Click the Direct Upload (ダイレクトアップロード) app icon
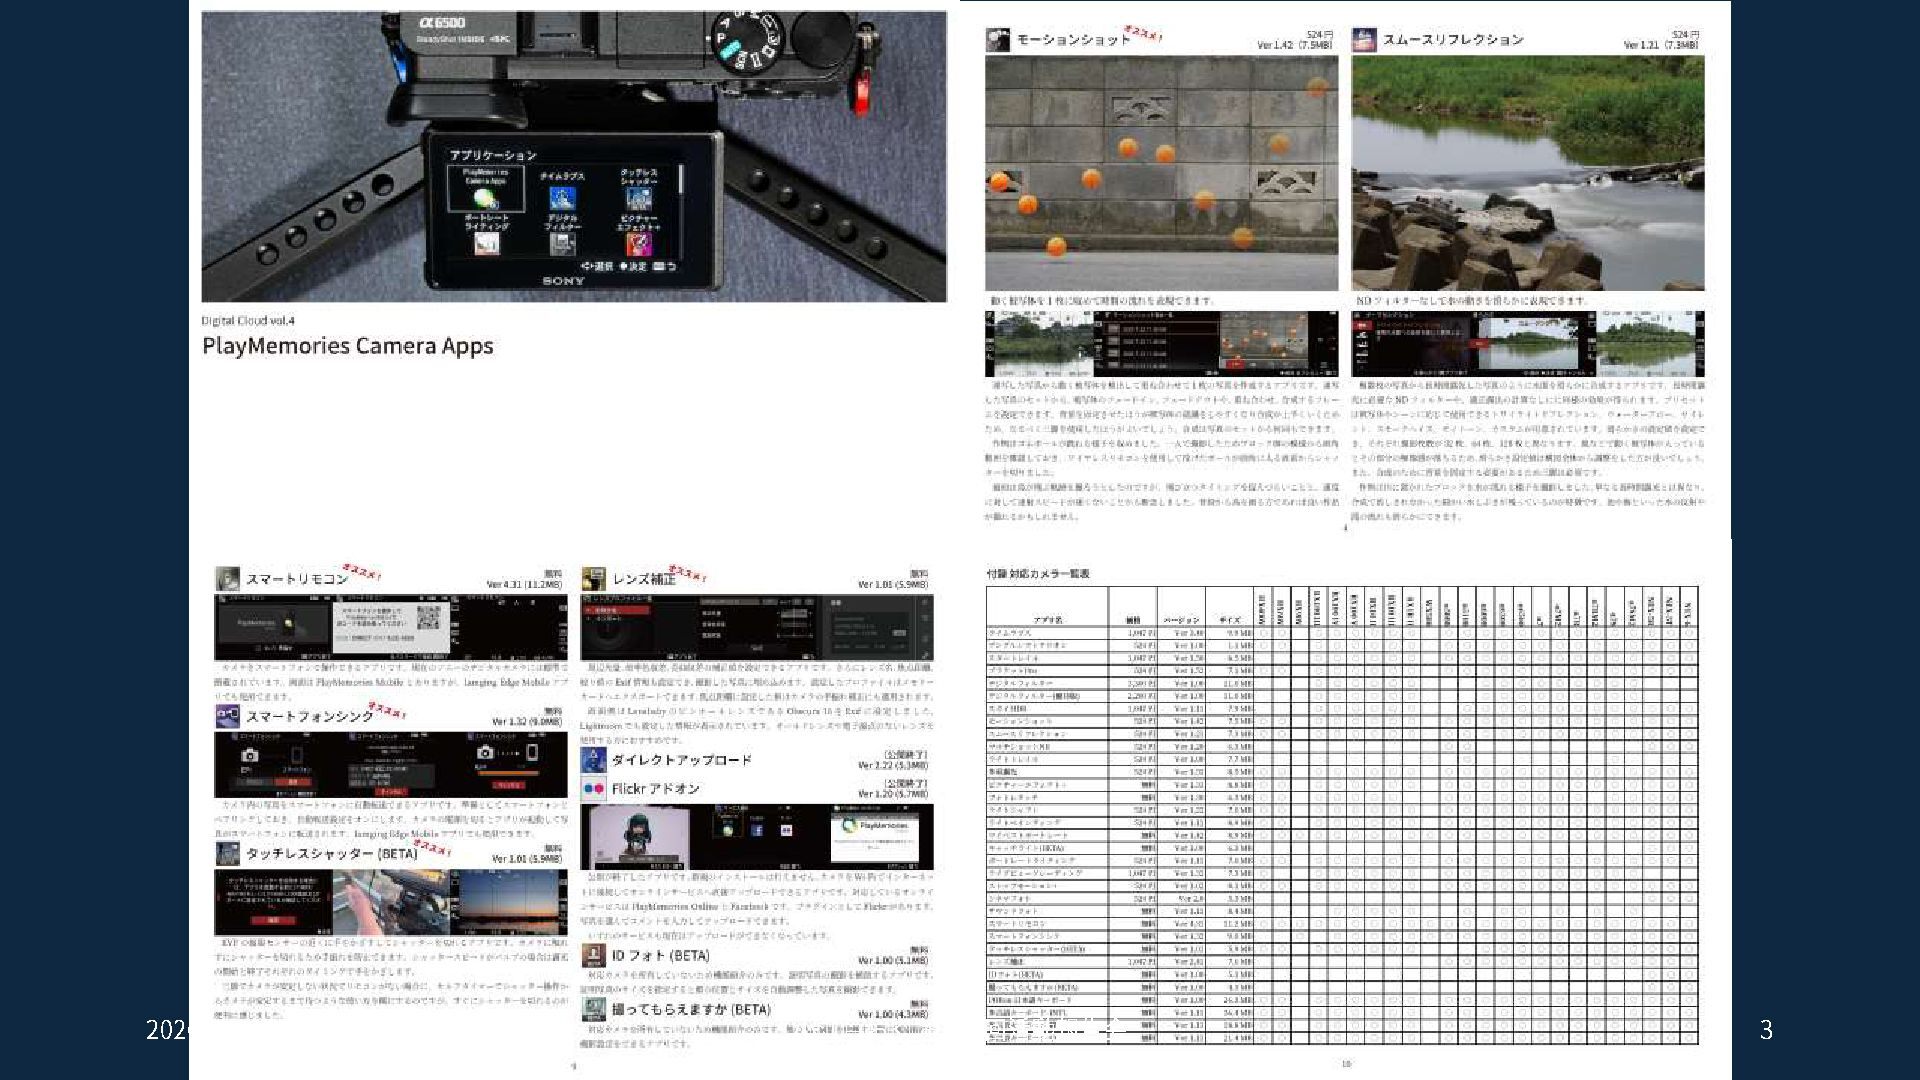1920x1080 pixels. [x=594, y=760]
